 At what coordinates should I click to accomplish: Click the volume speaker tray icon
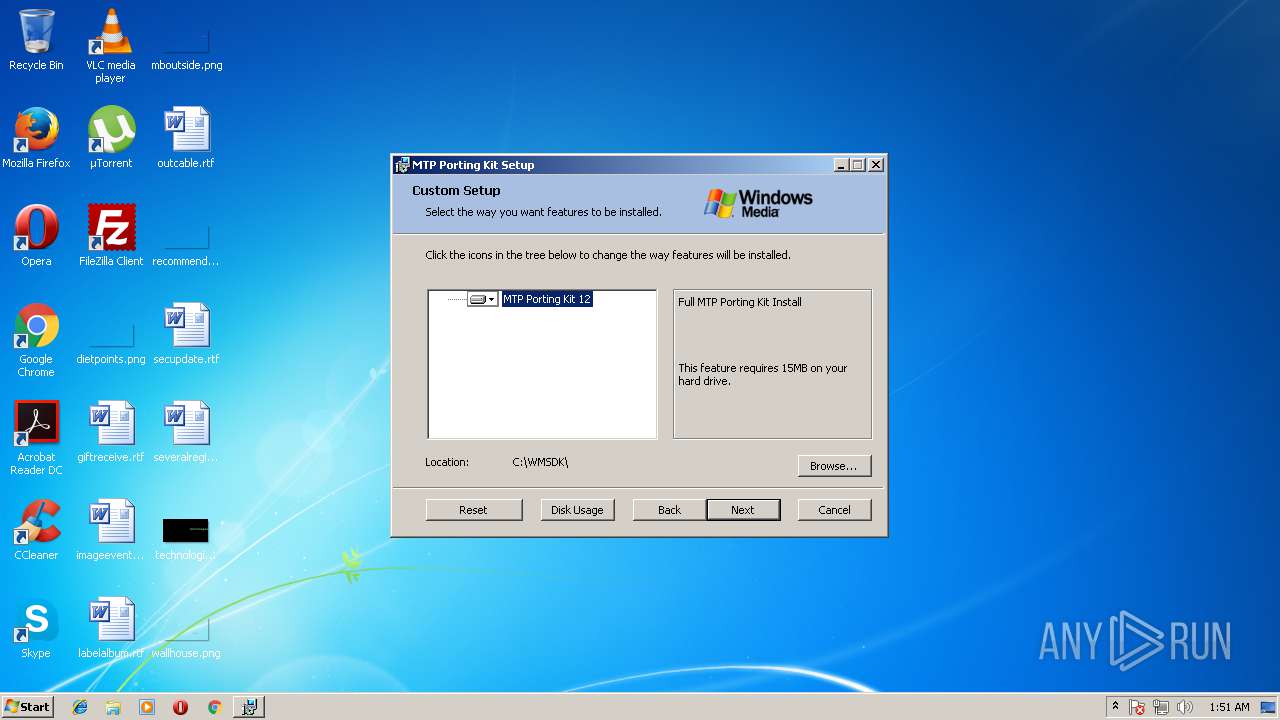click(1185, 707)
